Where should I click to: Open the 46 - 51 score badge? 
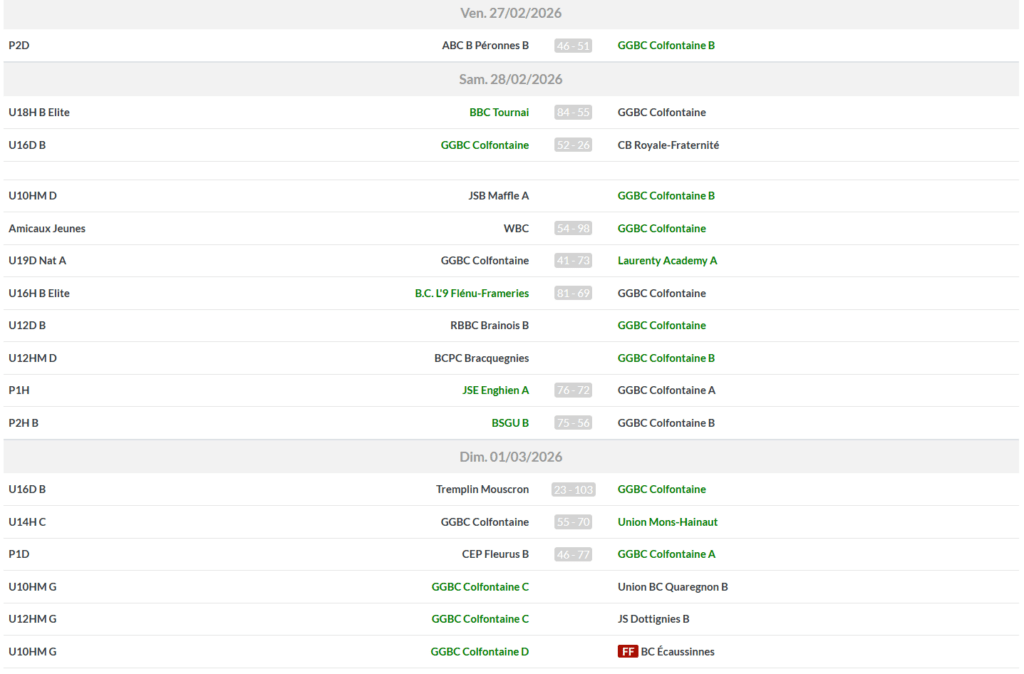[x=573, y=46]
